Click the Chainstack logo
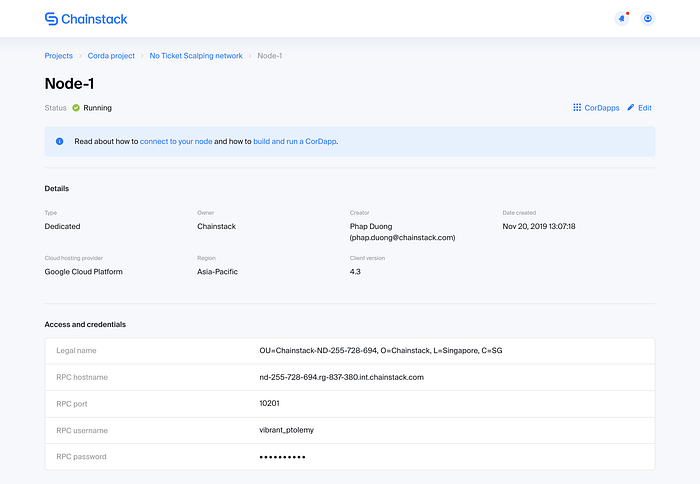 86,19
